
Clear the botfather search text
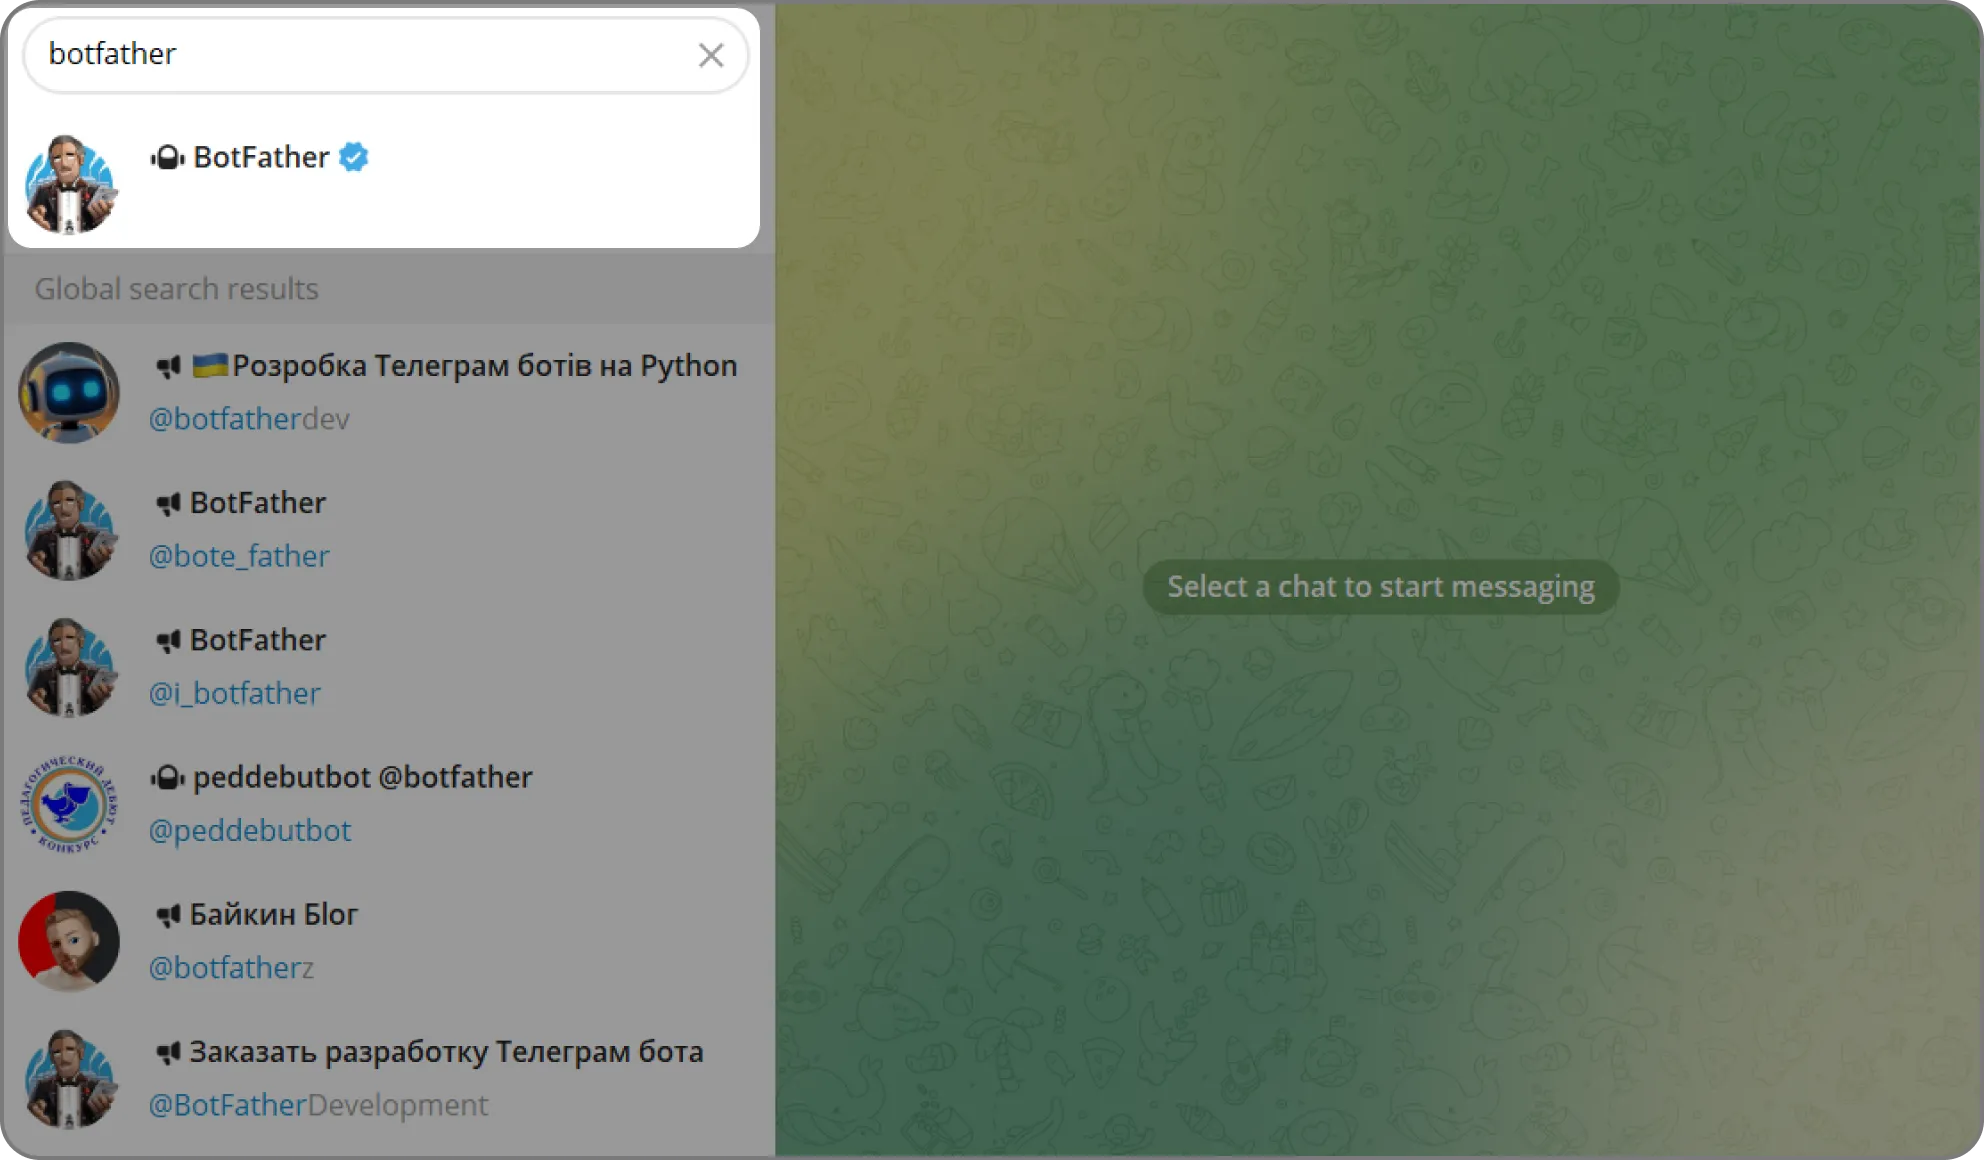[710, 55]
